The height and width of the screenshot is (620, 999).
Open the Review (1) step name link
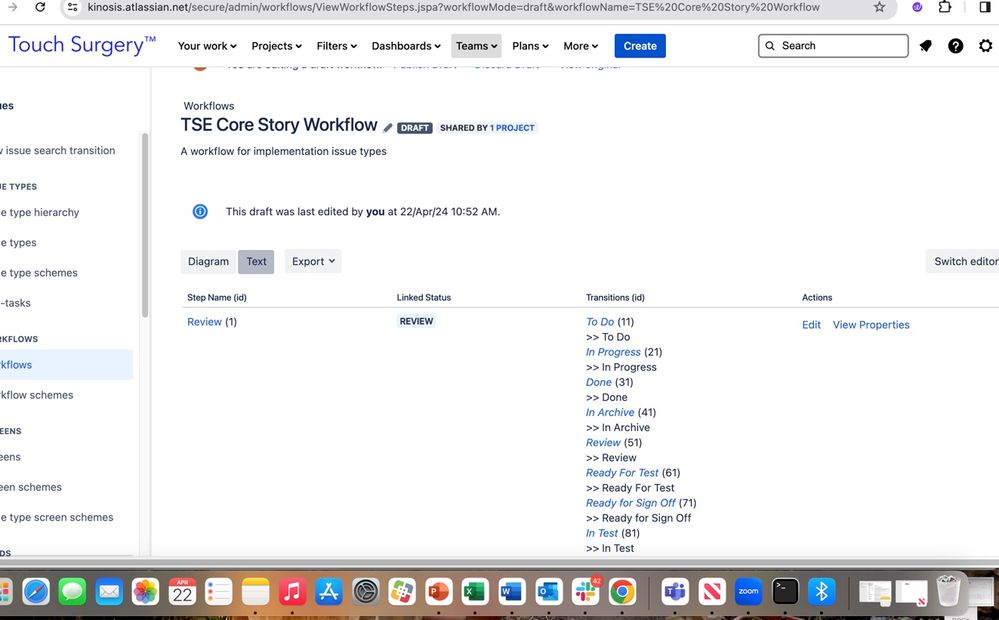click(x=205, y=322)
